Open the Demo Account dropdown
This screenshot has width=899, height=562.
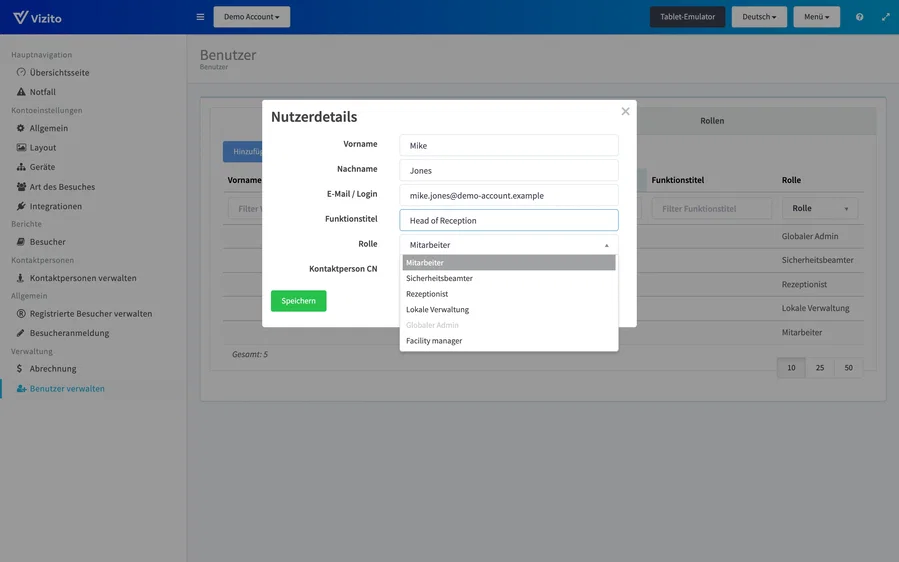pos(252,17)
